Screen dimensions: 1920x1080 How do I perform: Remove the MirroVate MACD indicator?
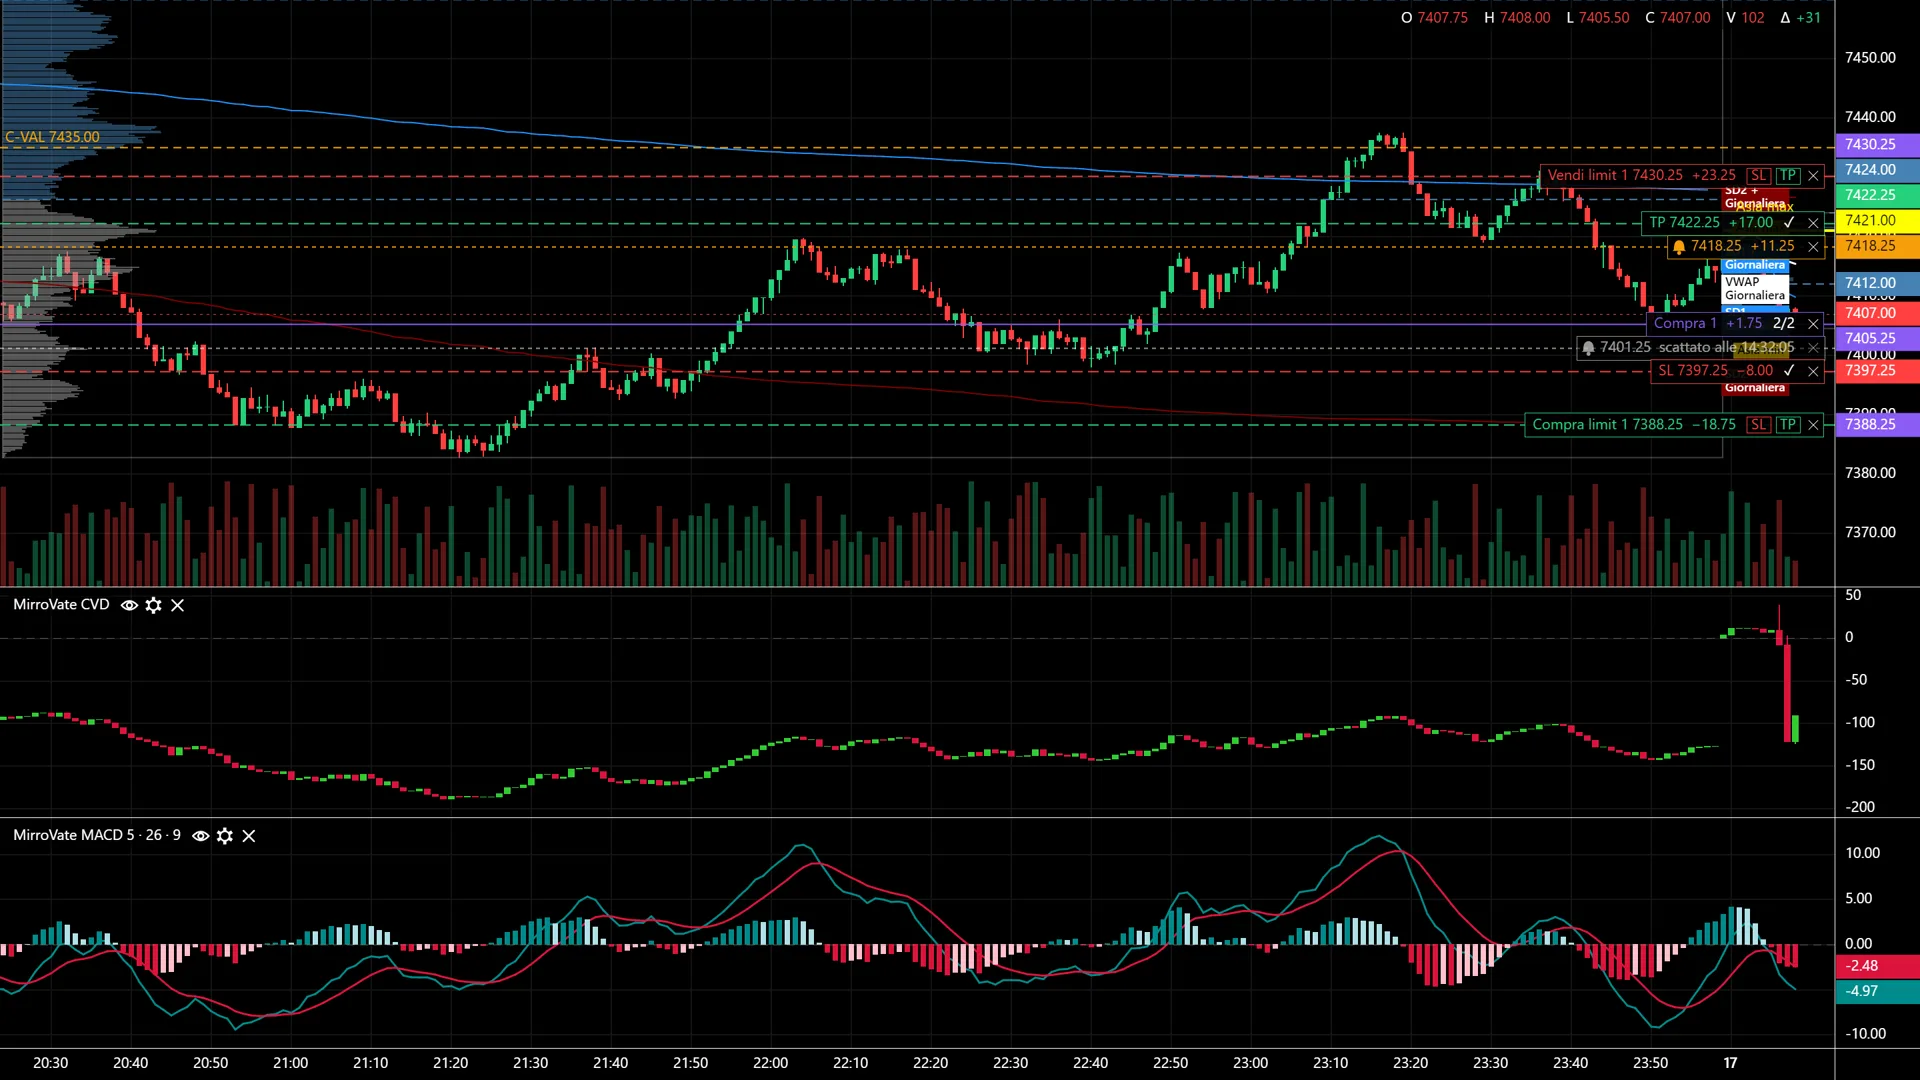pos(249,836)
